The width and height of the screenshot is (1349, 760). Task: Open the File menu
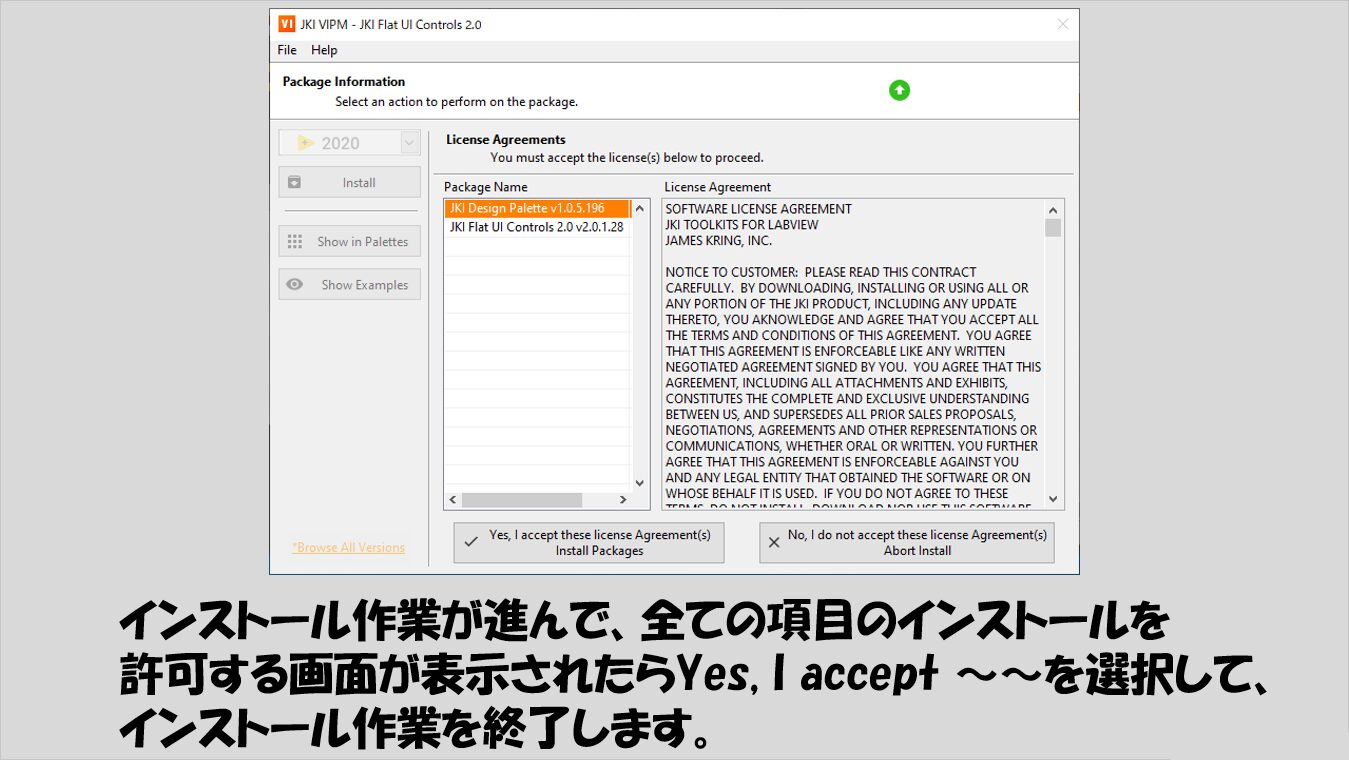[287, 50]
